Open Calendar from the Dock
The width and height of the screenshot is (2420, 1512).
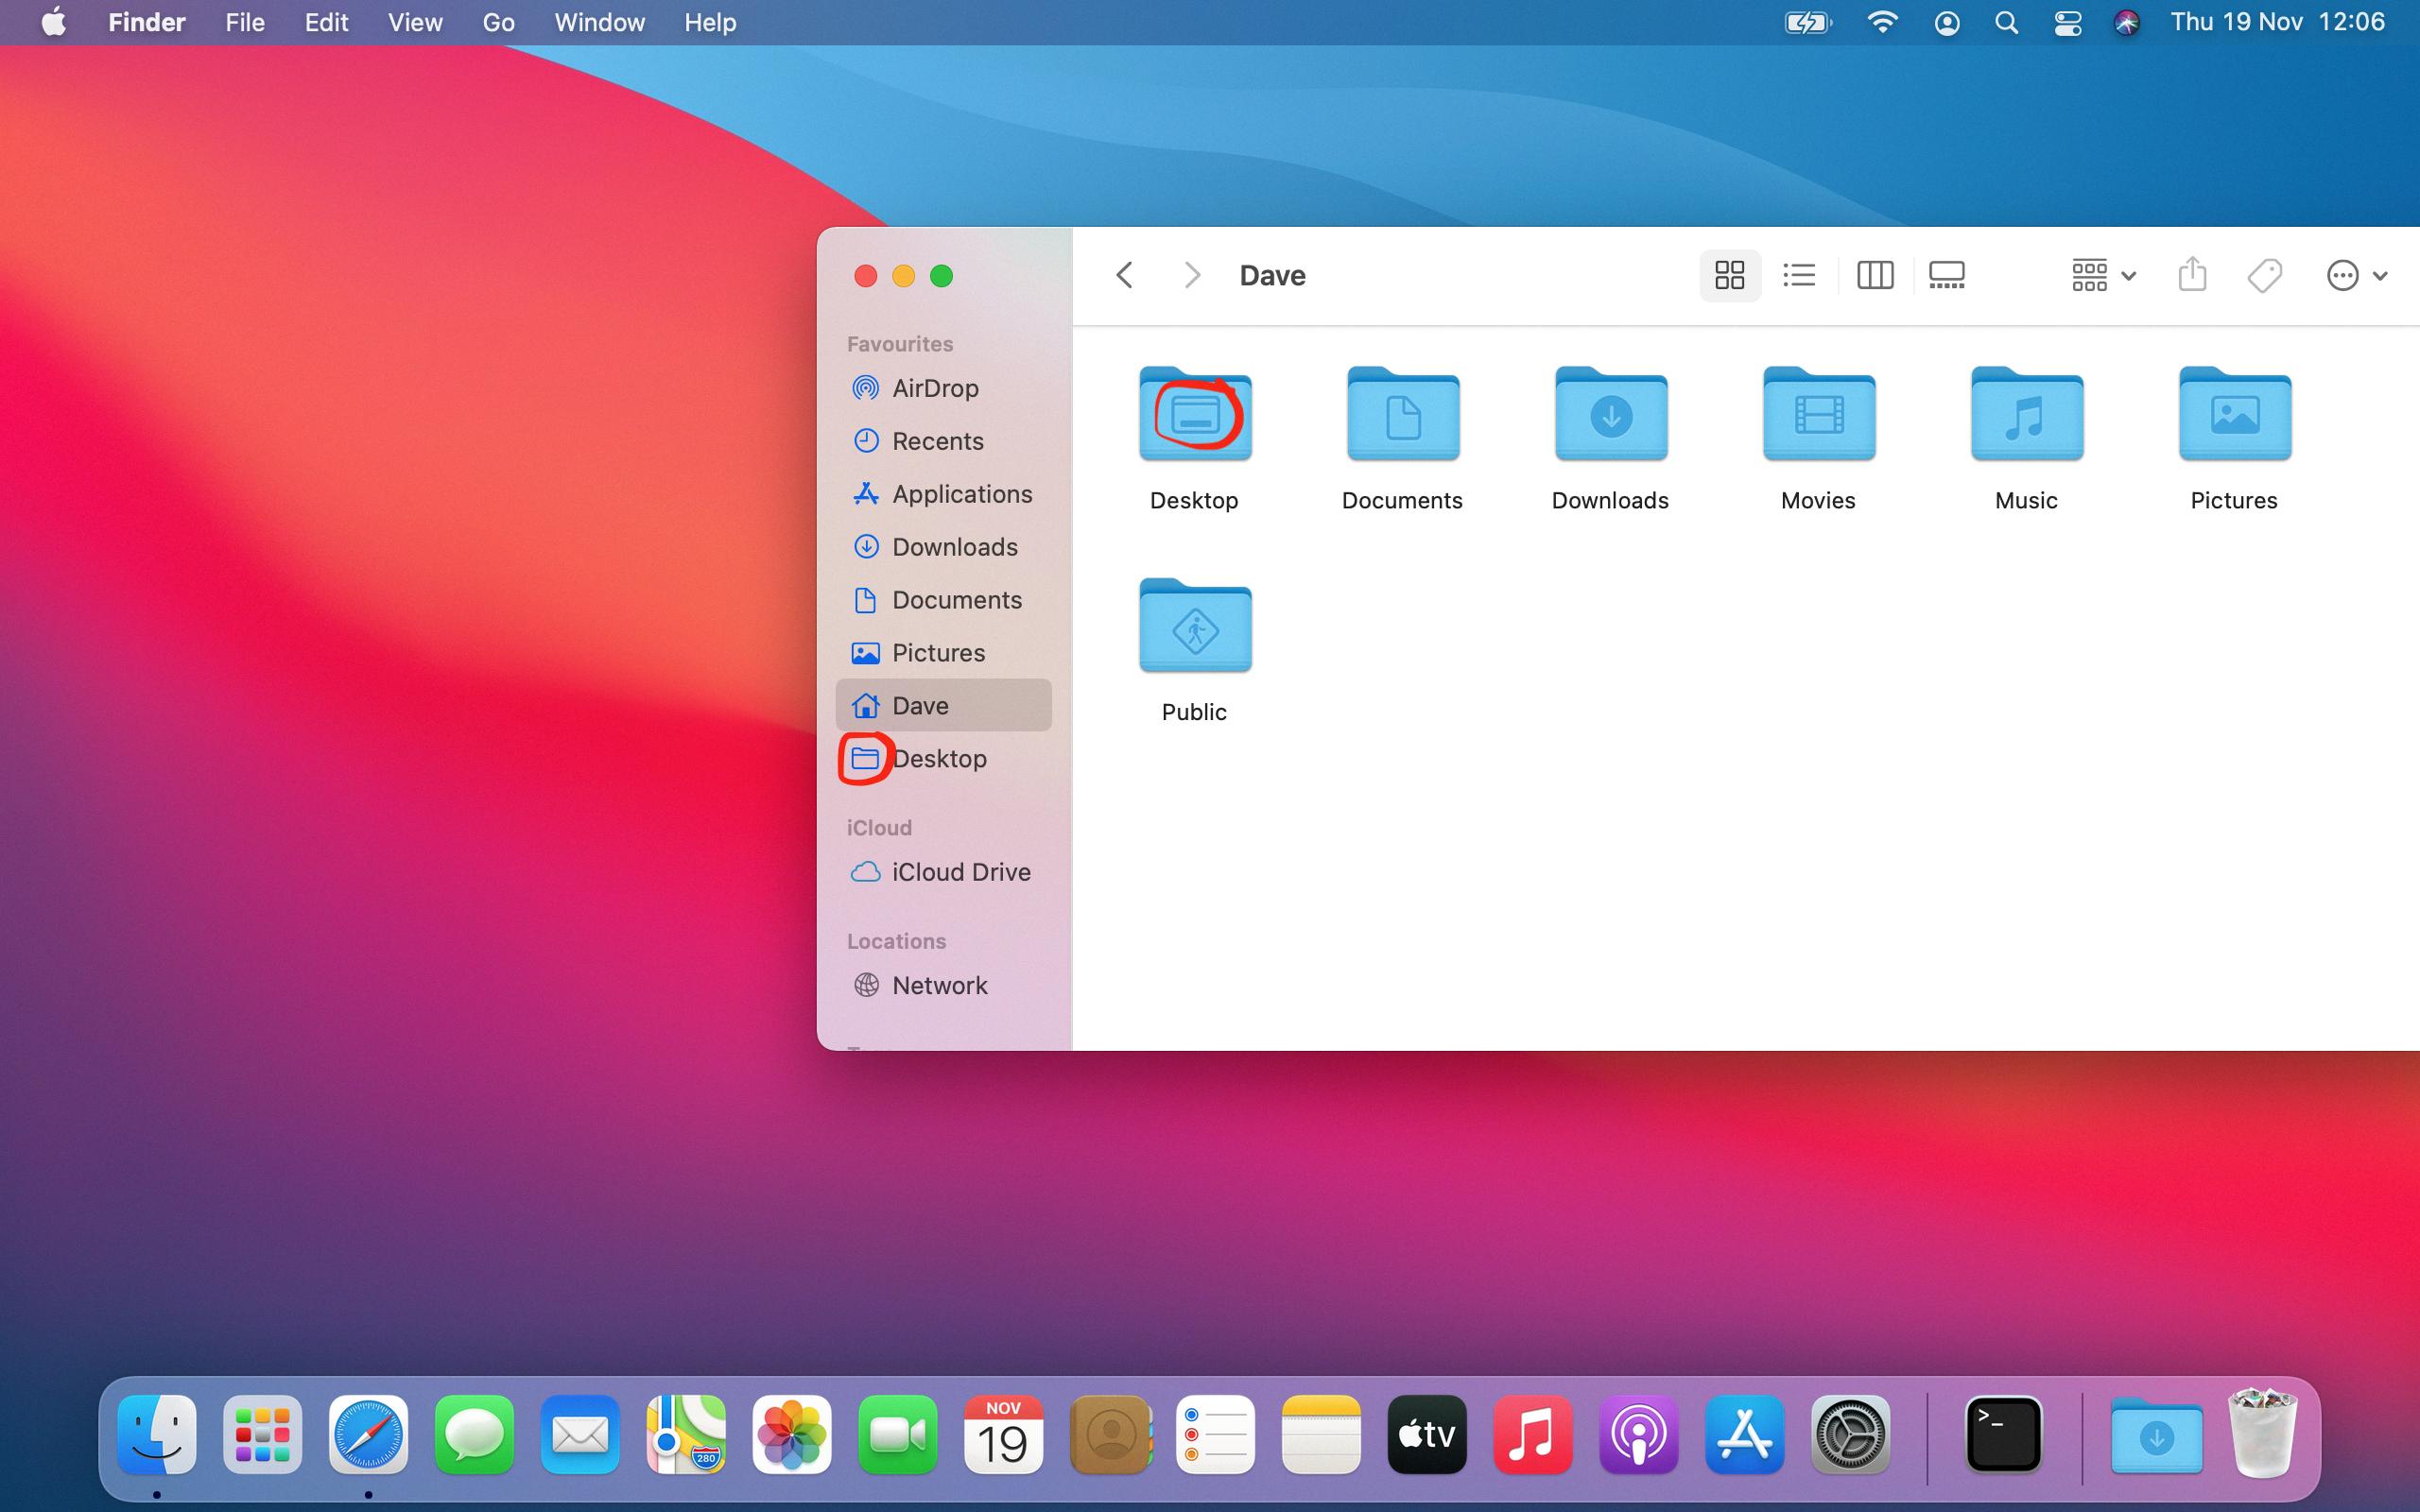coord(1004,1435)
